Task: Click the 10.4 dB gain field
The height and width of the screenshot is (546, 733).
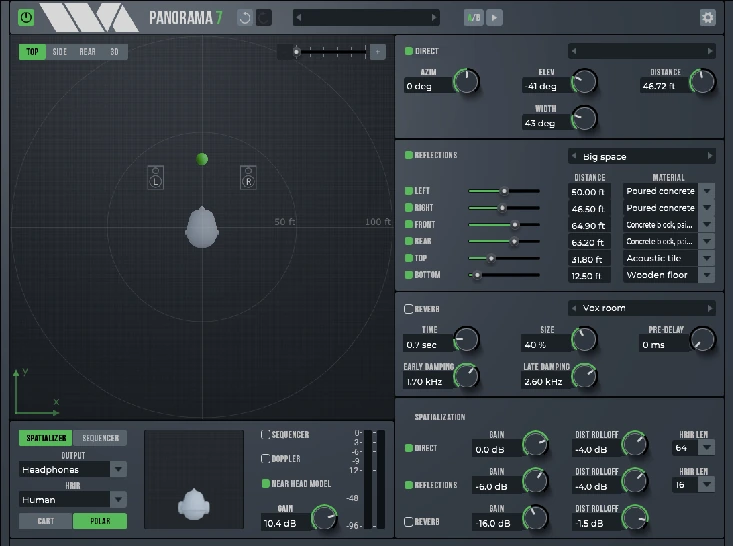Action: (285, 523)
